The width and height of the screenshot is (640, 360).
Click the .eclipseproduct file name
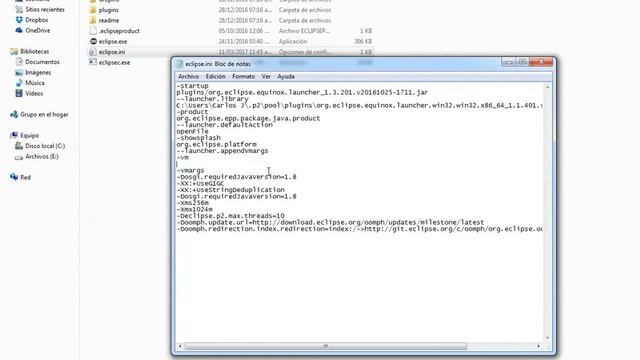[x=119, y=31]
